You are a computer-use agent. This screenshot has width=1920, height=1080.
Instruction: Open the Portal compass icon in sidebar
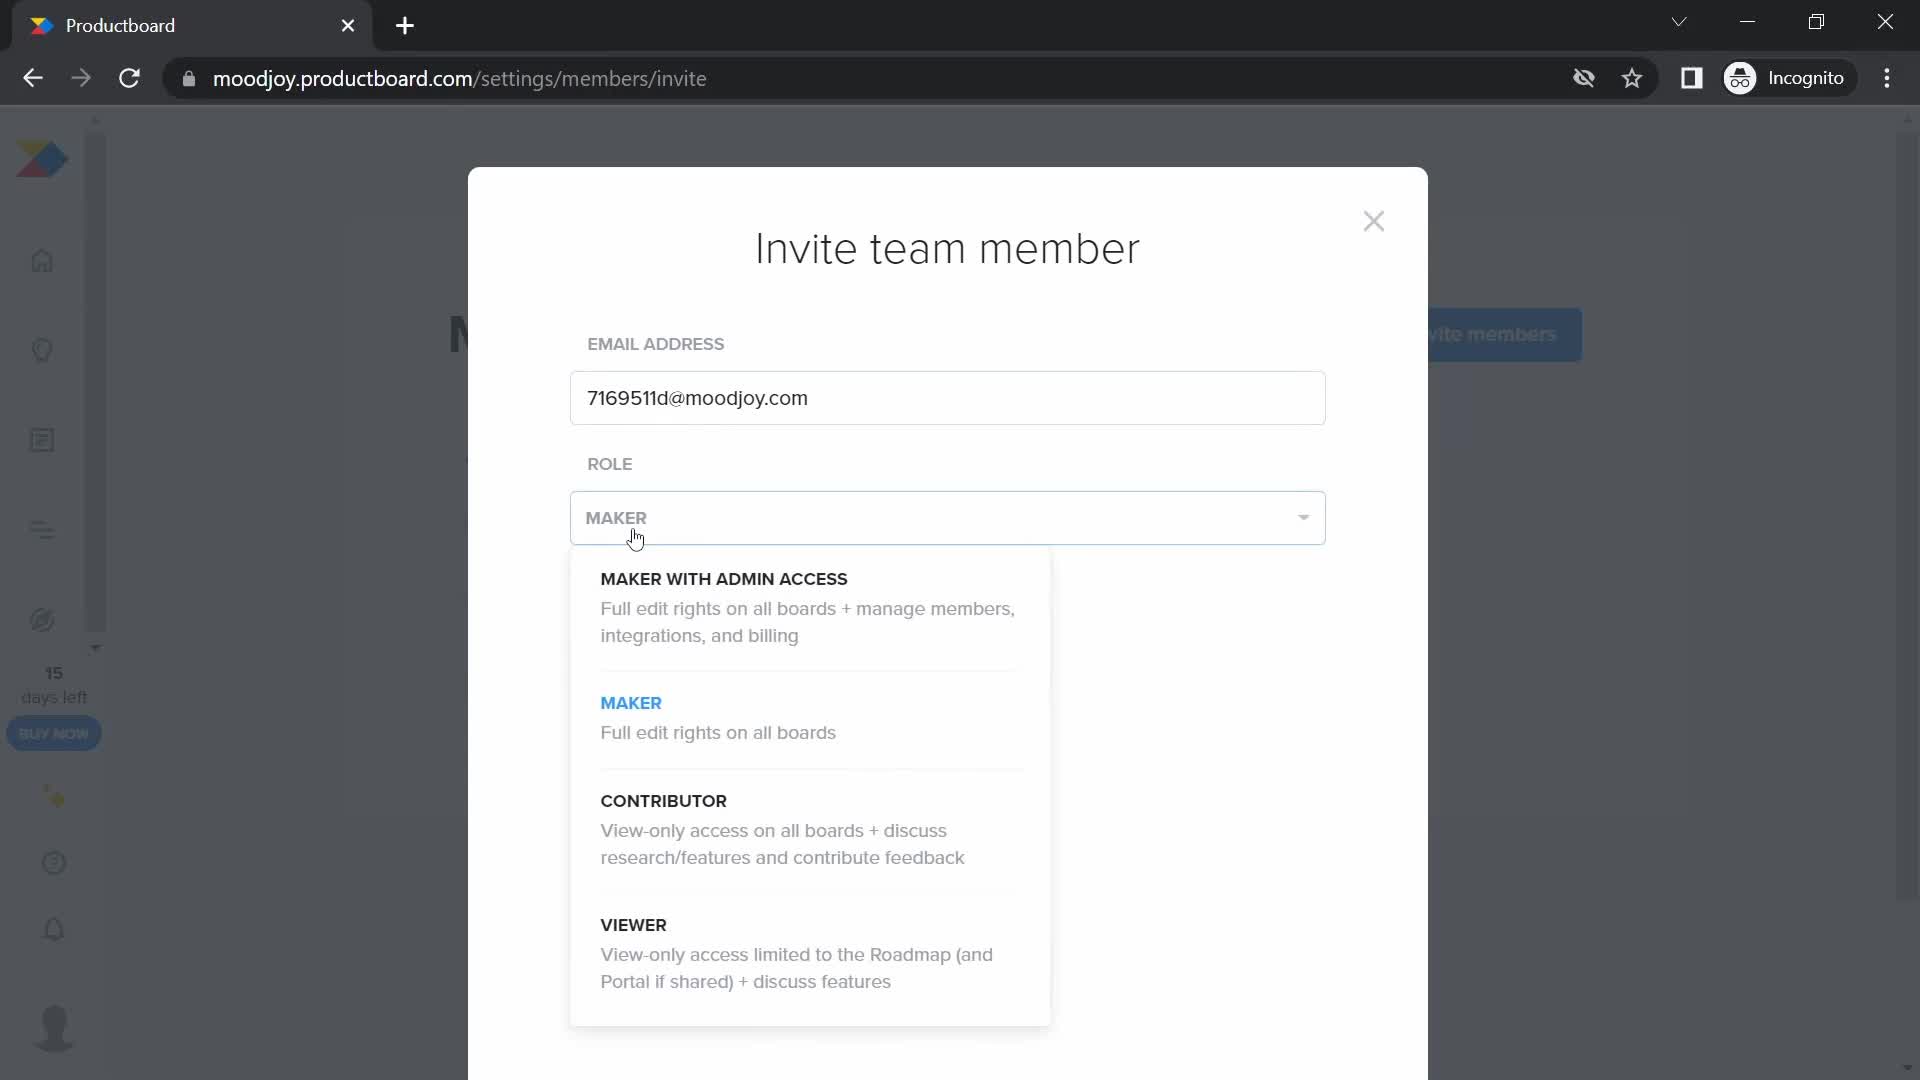point(42,621)
